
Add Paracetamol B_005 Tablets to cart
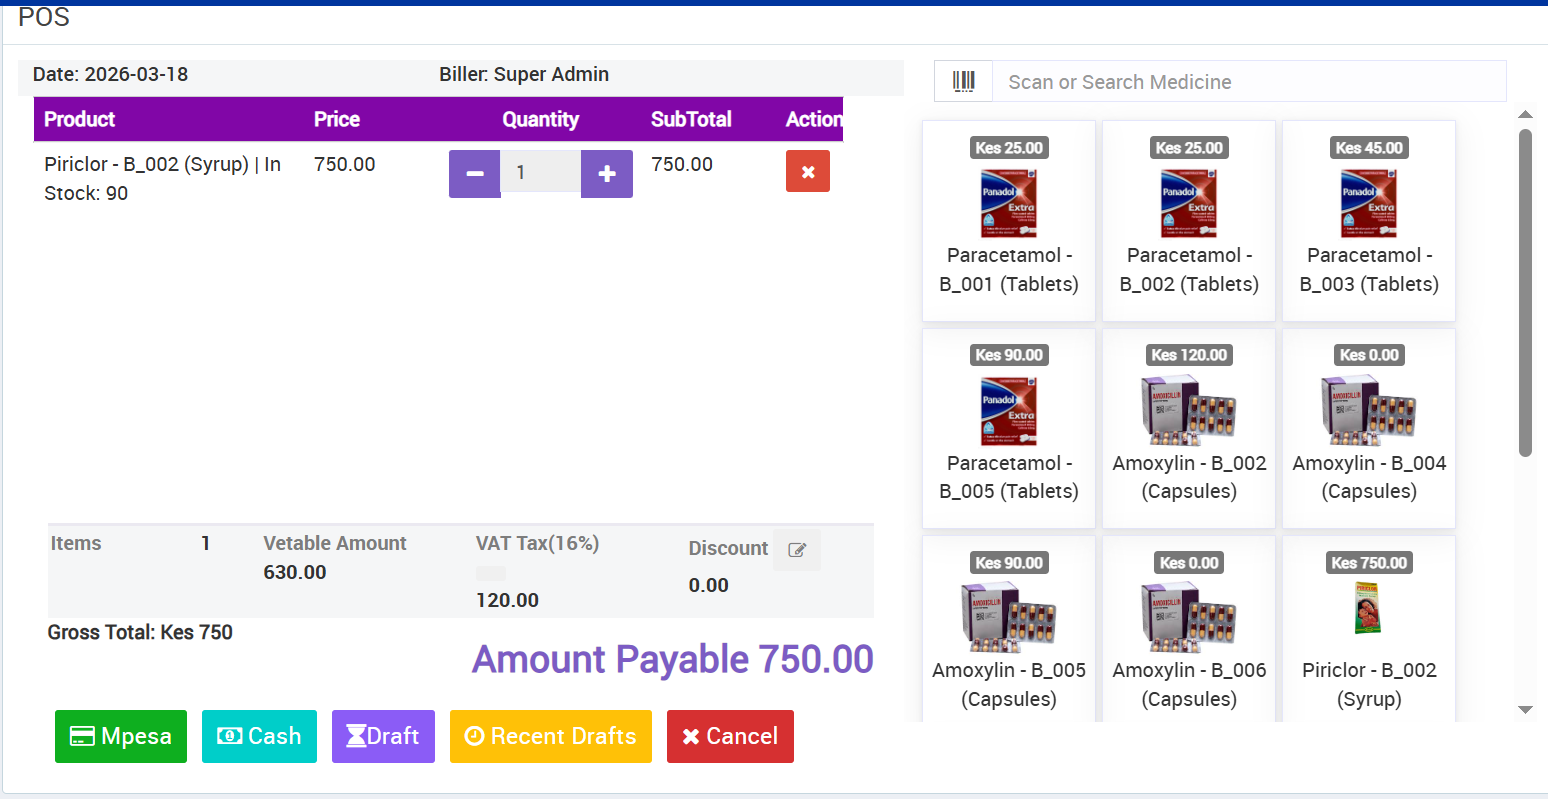(x=1009, y=428)
